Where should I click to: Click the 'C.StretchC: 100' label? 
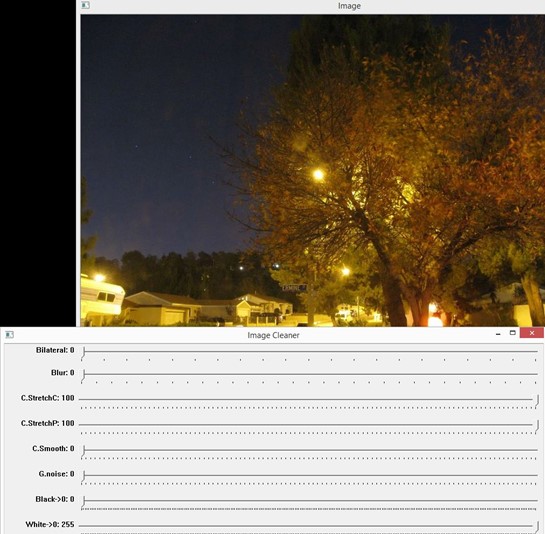point(48,398)
